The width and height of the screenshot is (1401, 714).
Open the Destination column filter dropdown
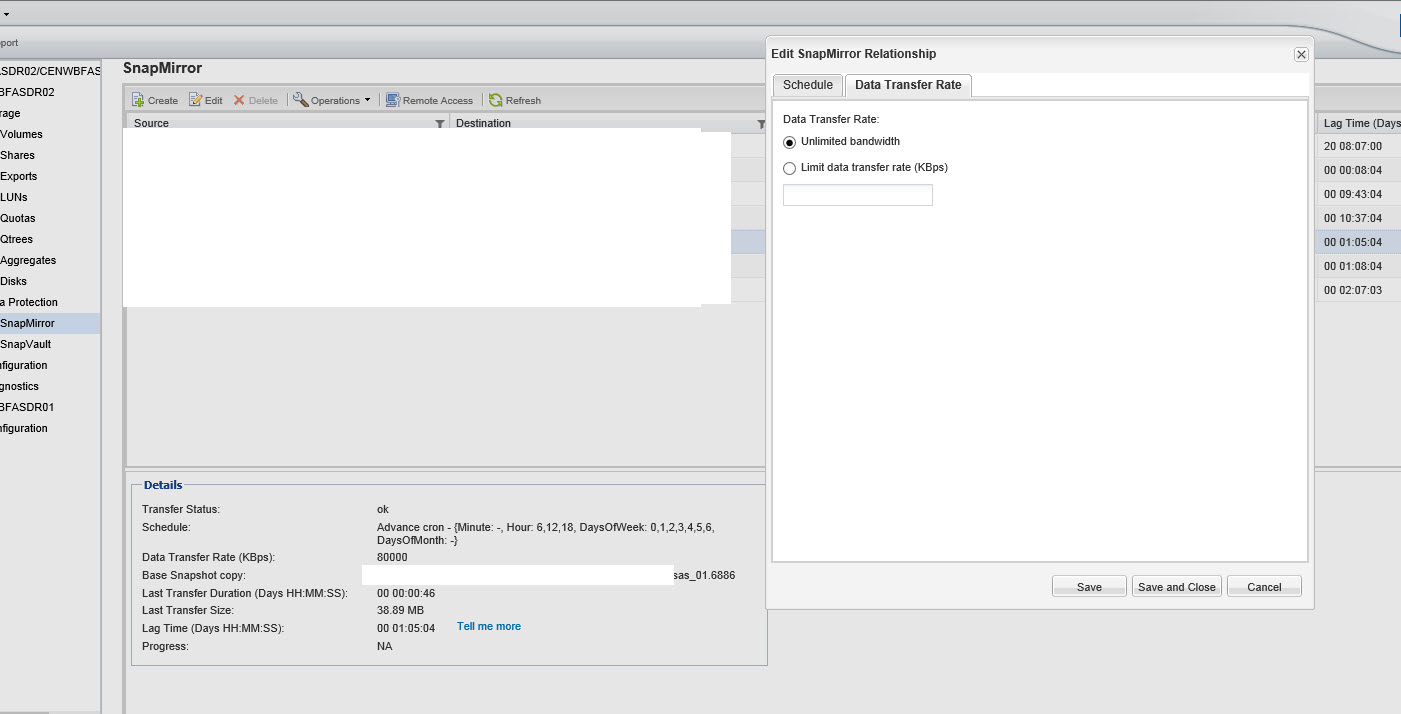pyautogui.click(x=761, y=123)
